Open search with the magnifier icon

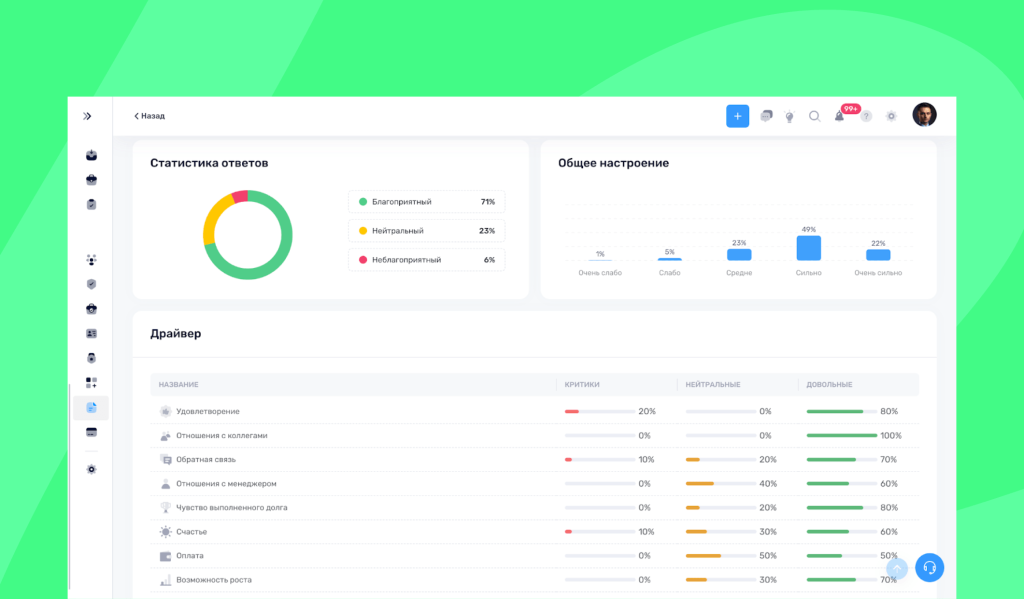(x=814, y=116)
